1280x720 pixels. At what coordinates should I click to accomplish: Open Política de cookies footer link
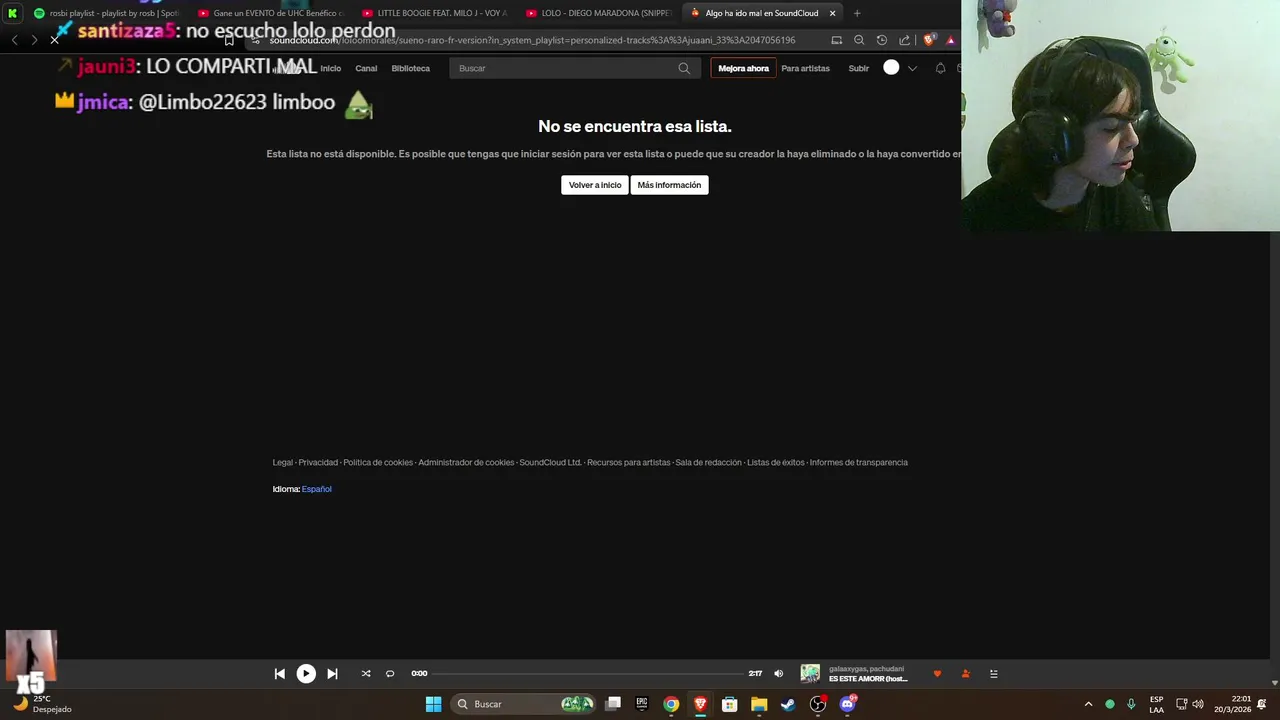(378, 462)
